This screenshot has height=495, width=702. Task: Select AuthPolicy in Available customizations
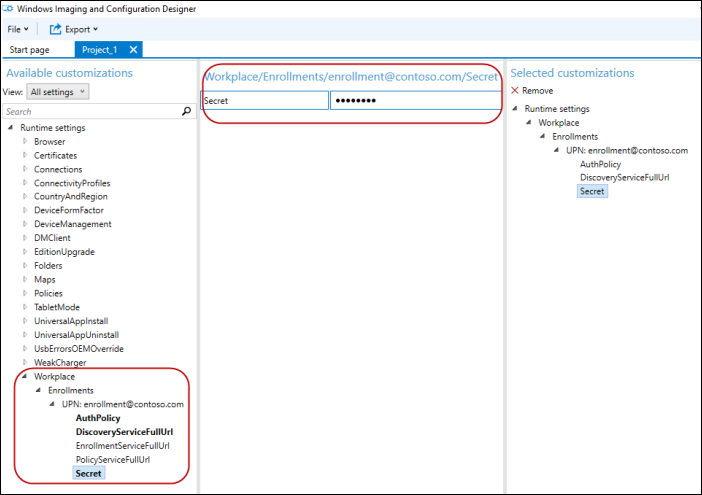click(98, 418)
